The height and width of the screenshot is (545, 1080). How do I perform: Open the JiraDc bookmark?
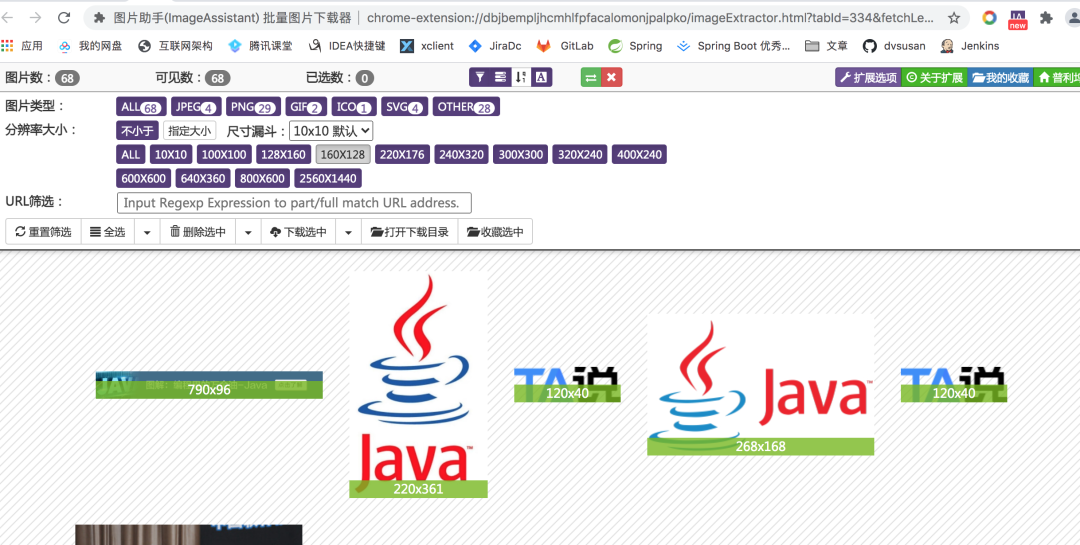495,46
